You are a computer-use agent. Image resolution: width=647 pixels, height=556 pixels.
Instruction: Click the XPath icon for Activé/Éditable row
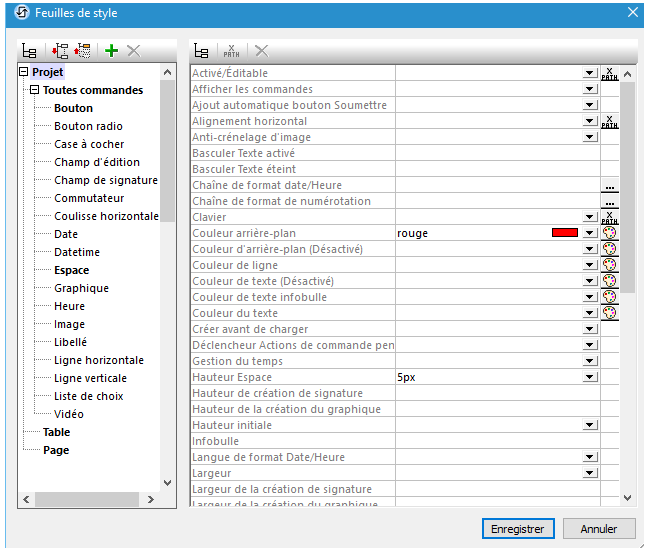[609, 73]
